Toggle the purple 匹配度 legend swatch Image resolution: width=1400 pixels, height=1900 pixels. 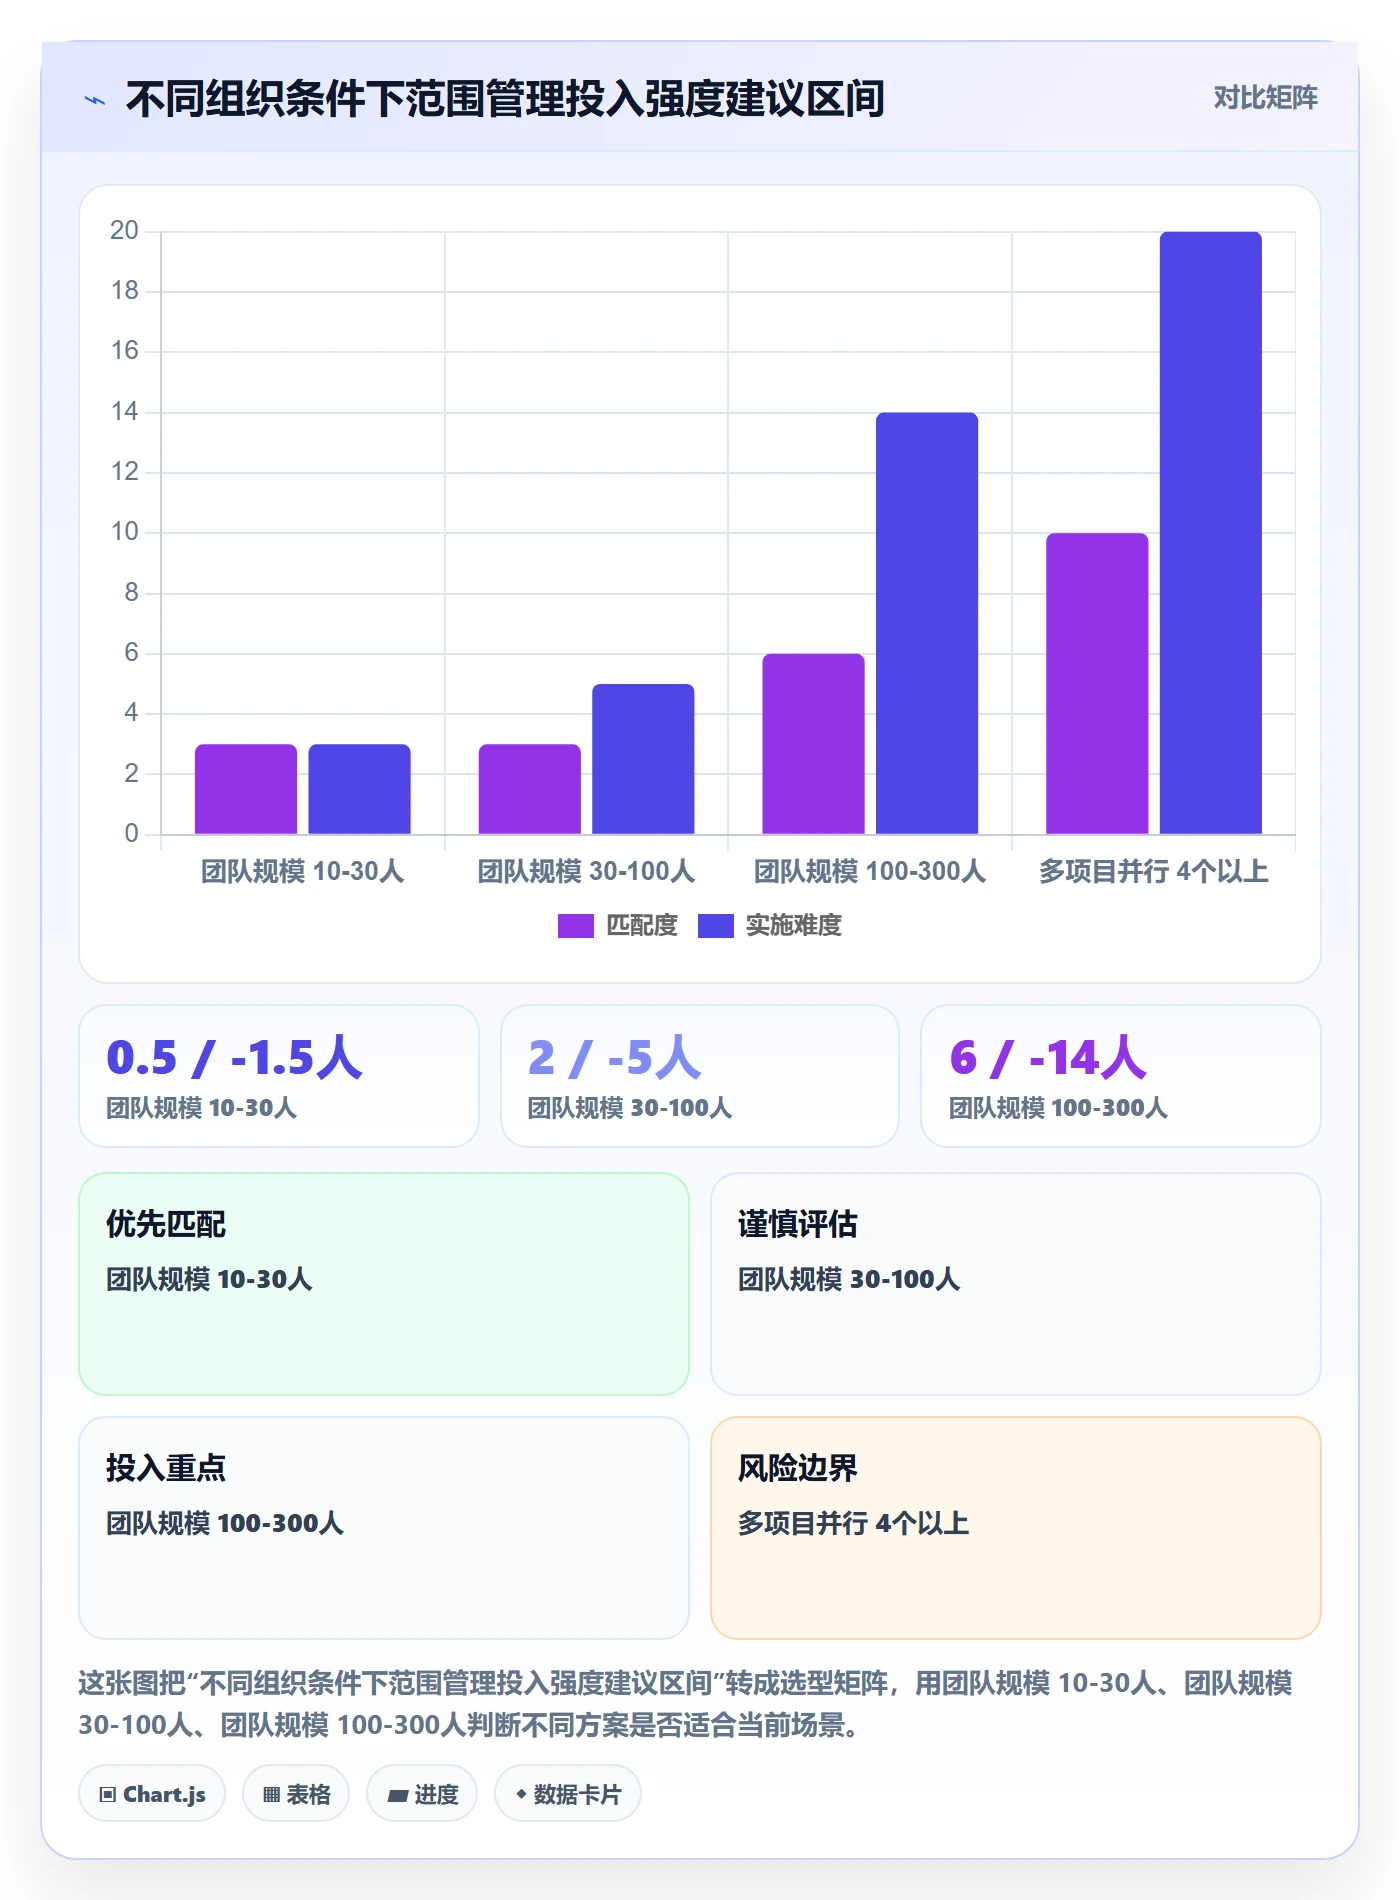(x=575, y=926)
